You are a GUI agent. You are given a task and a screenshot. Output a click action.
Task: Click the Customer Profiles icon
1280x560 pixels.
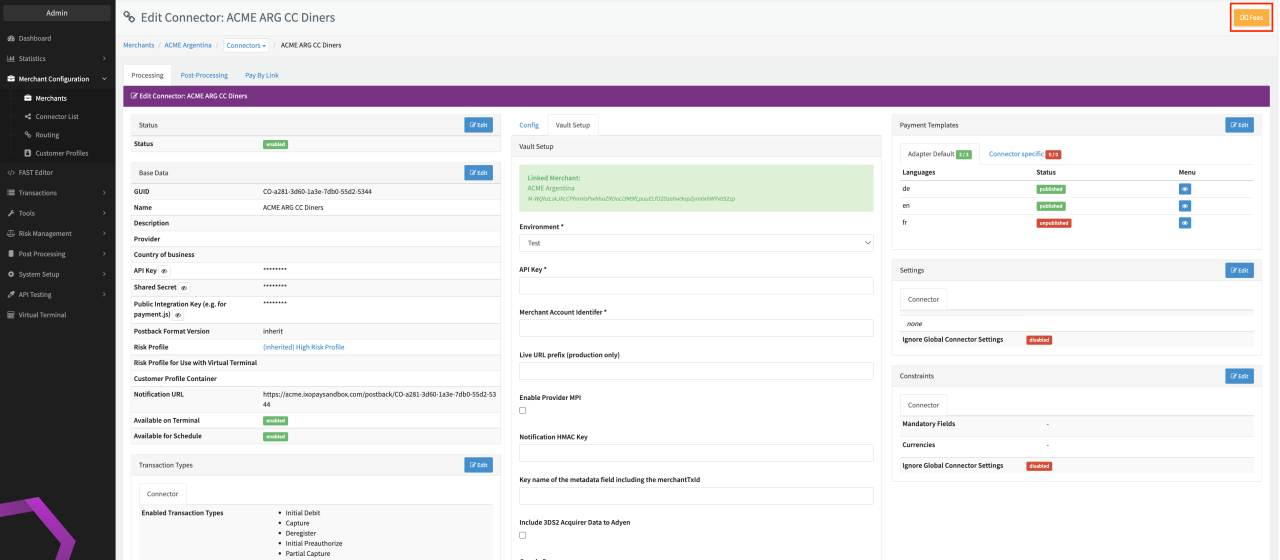pos(27,153)
